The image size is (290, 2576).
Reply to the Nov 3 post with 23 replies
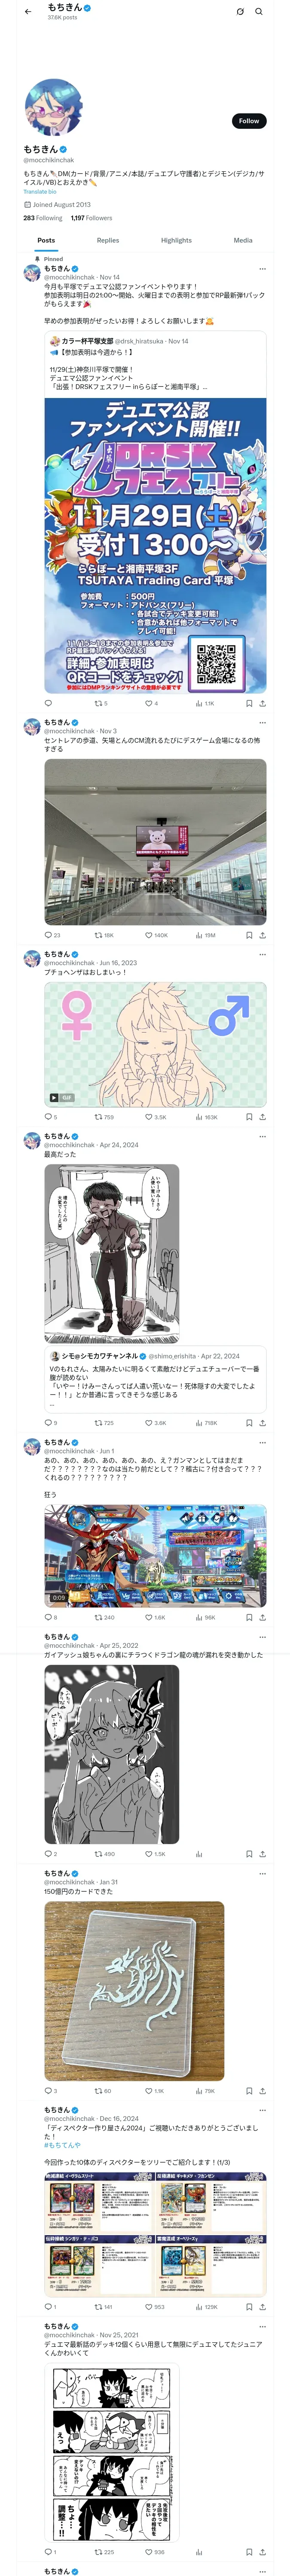[53, 936]
